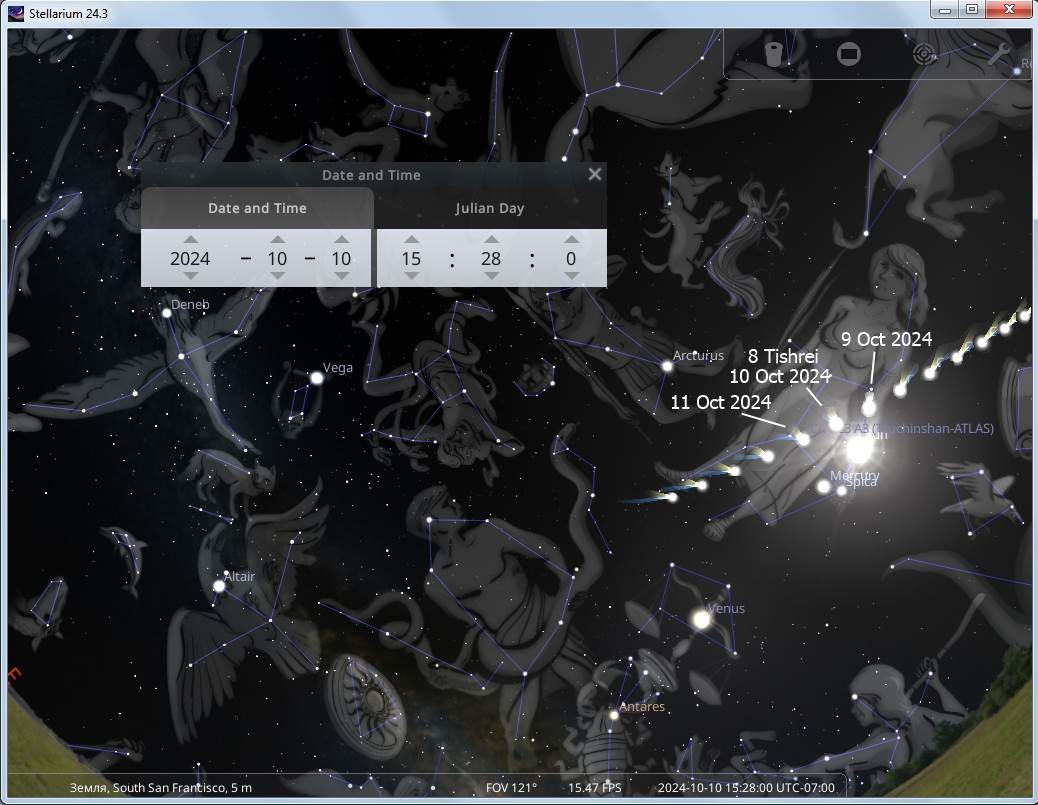
Task: Click the Telrad sight circles icon
Action: pos(925,54)
